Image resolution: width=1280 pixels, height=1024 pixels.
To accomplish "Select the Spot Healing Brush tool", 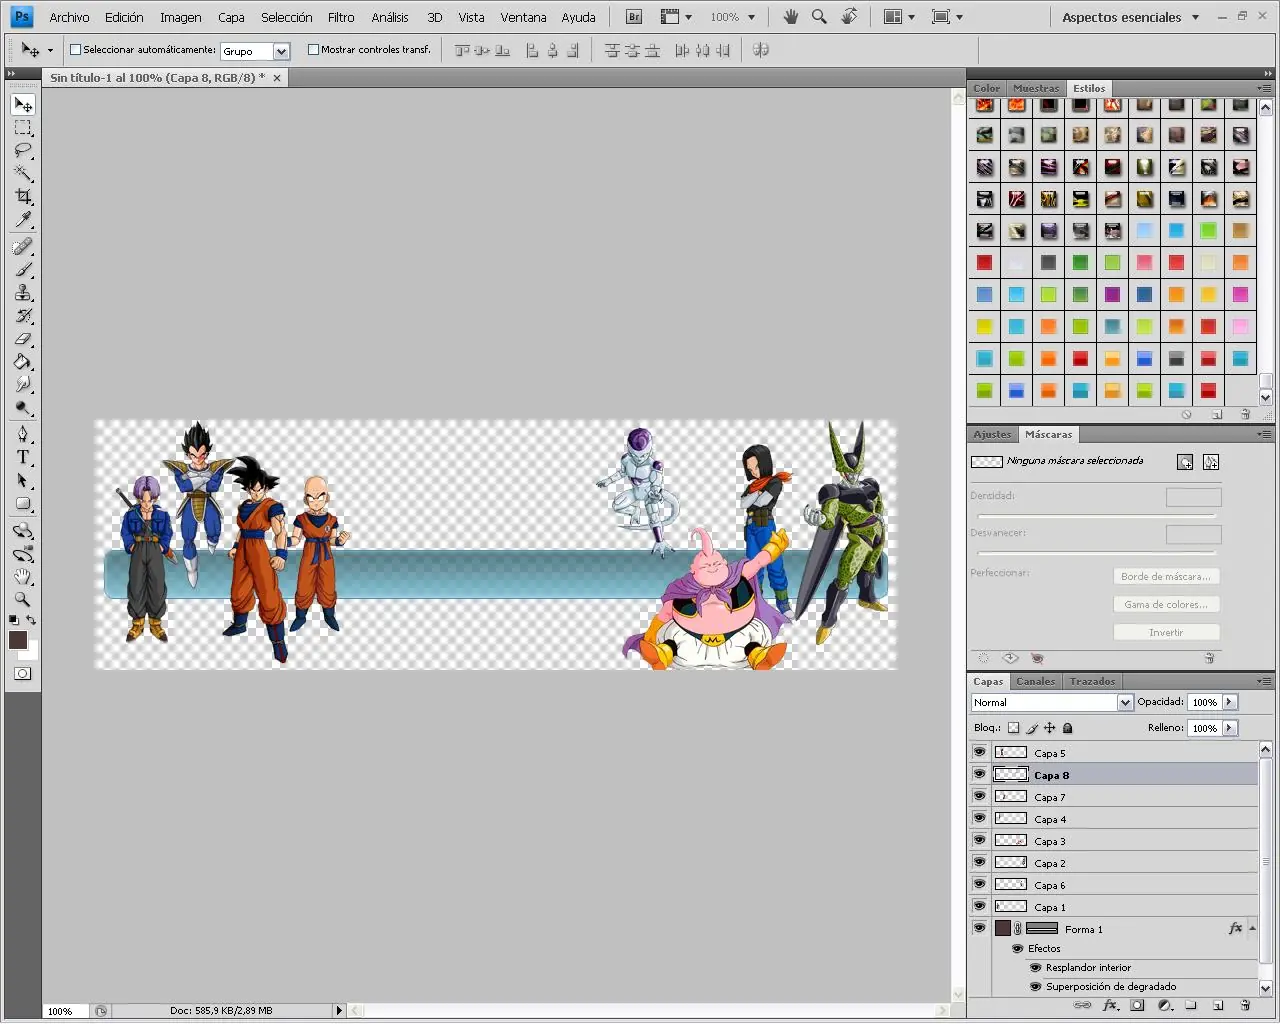I will click(x=23, y=247).
